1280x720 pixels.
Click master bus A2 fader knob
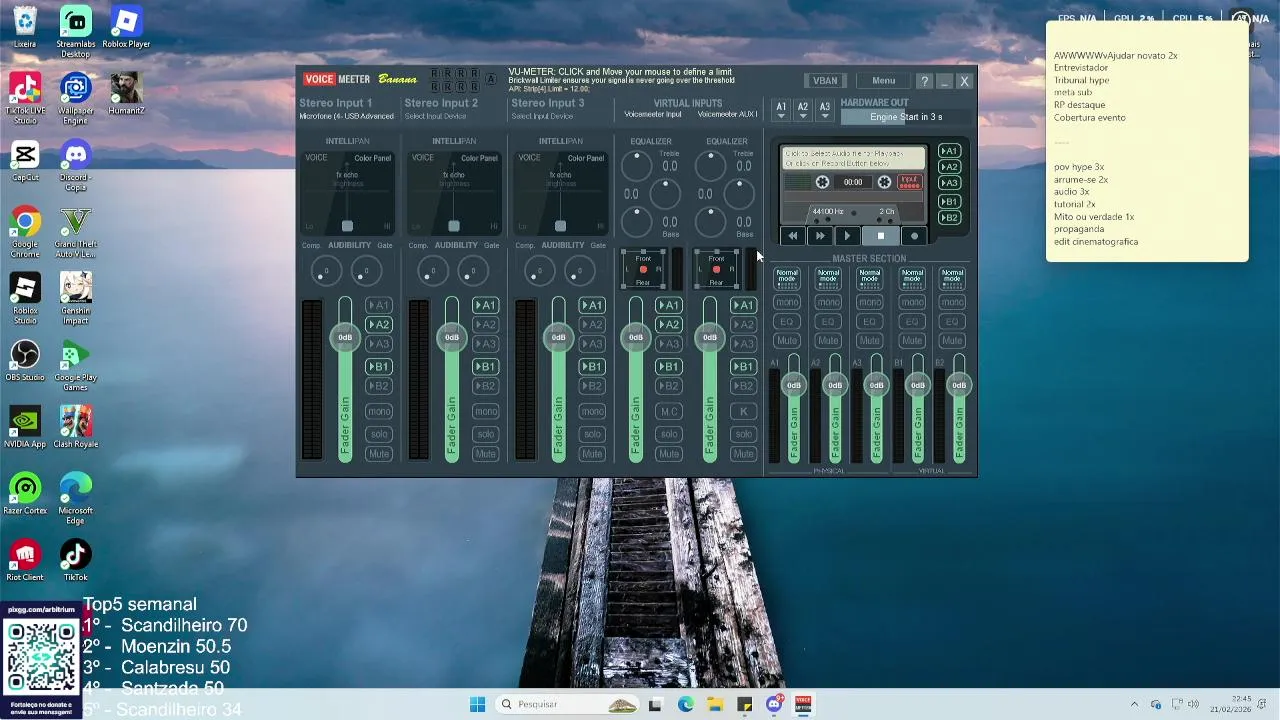[835, 385]
